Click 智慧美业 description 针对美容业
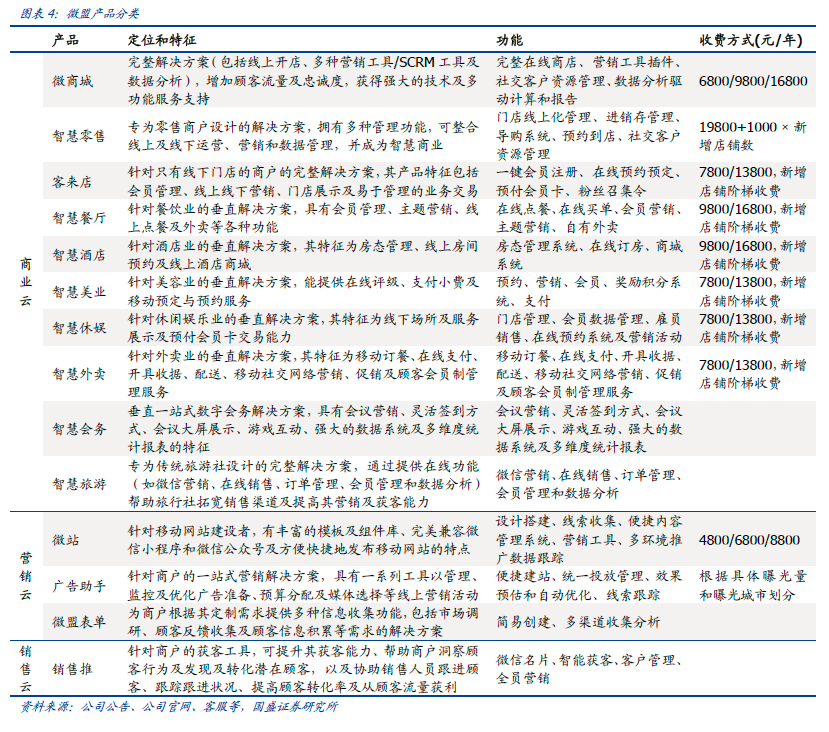Image resolution: width=829 pixels, height=732 pixels. click(303, 291)
